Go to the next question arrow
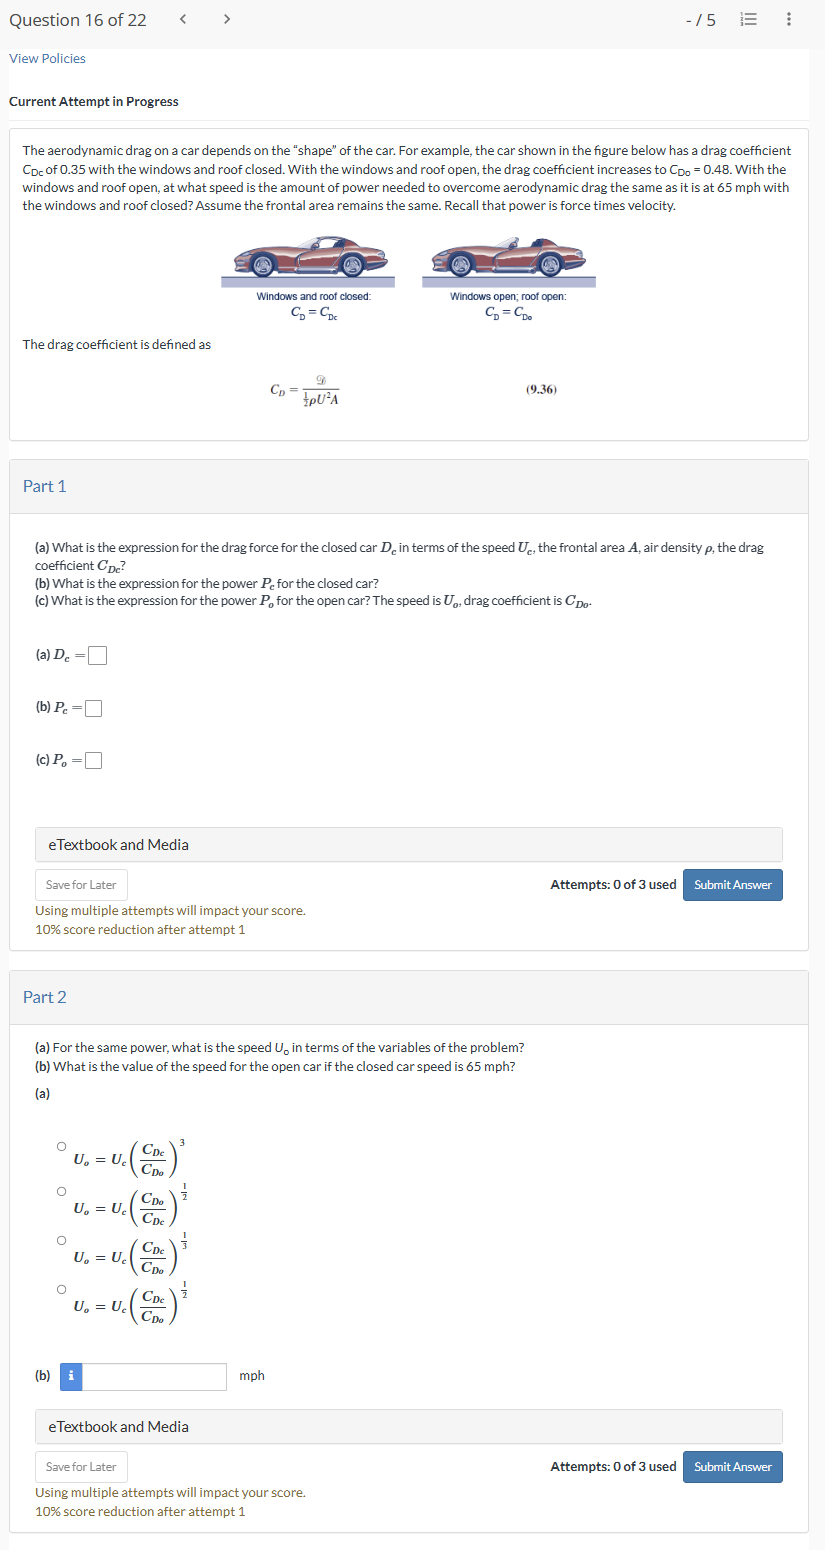 (227, 19)
